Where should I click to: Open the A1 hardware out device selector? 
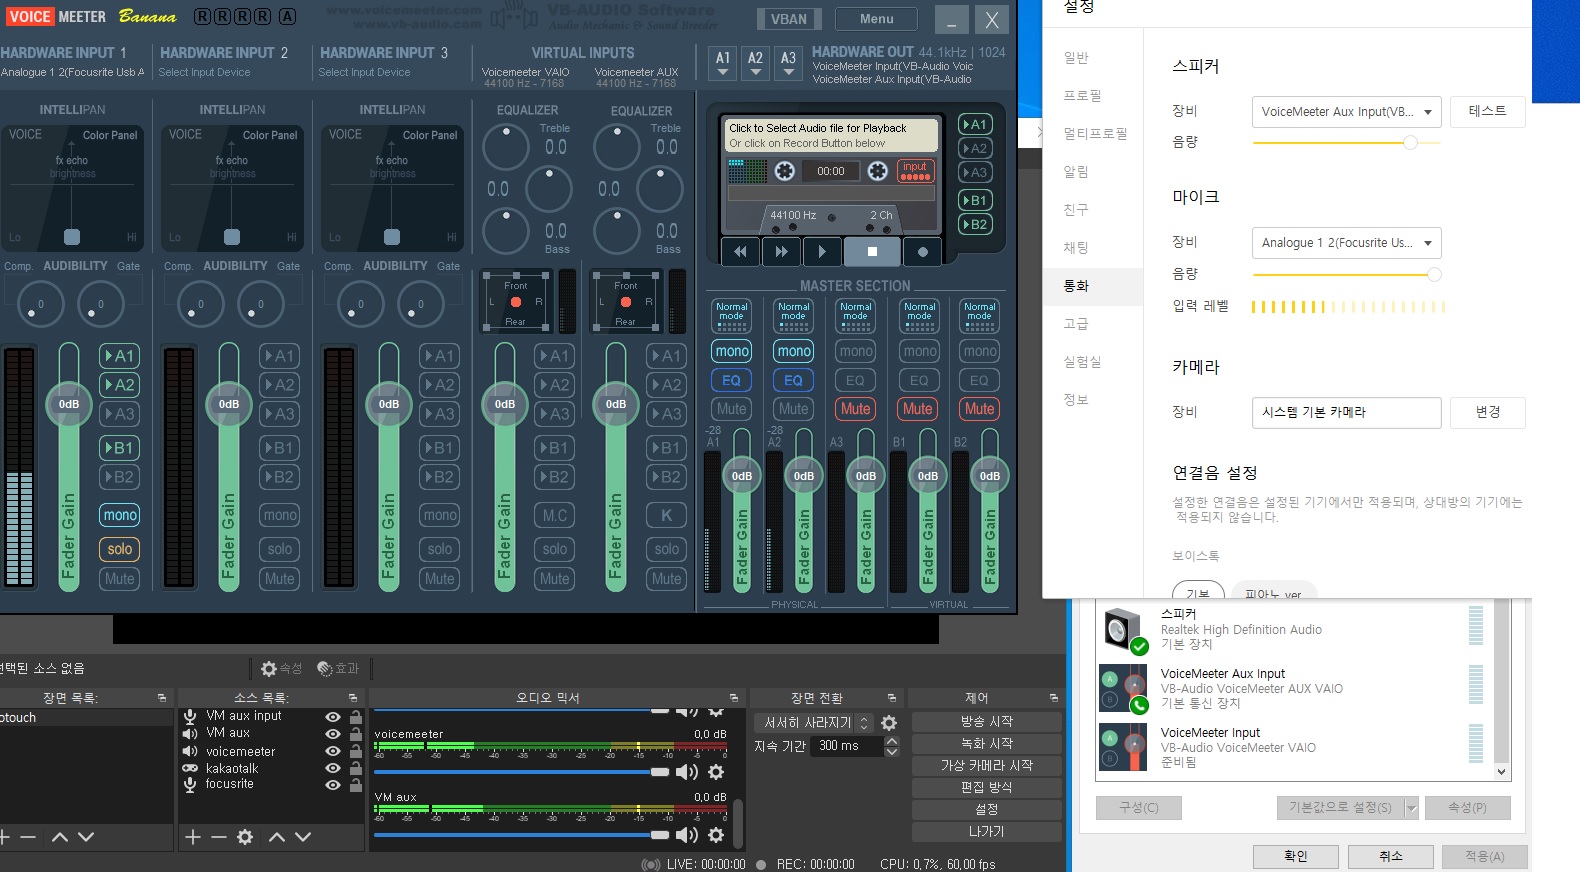coord(723,64)
